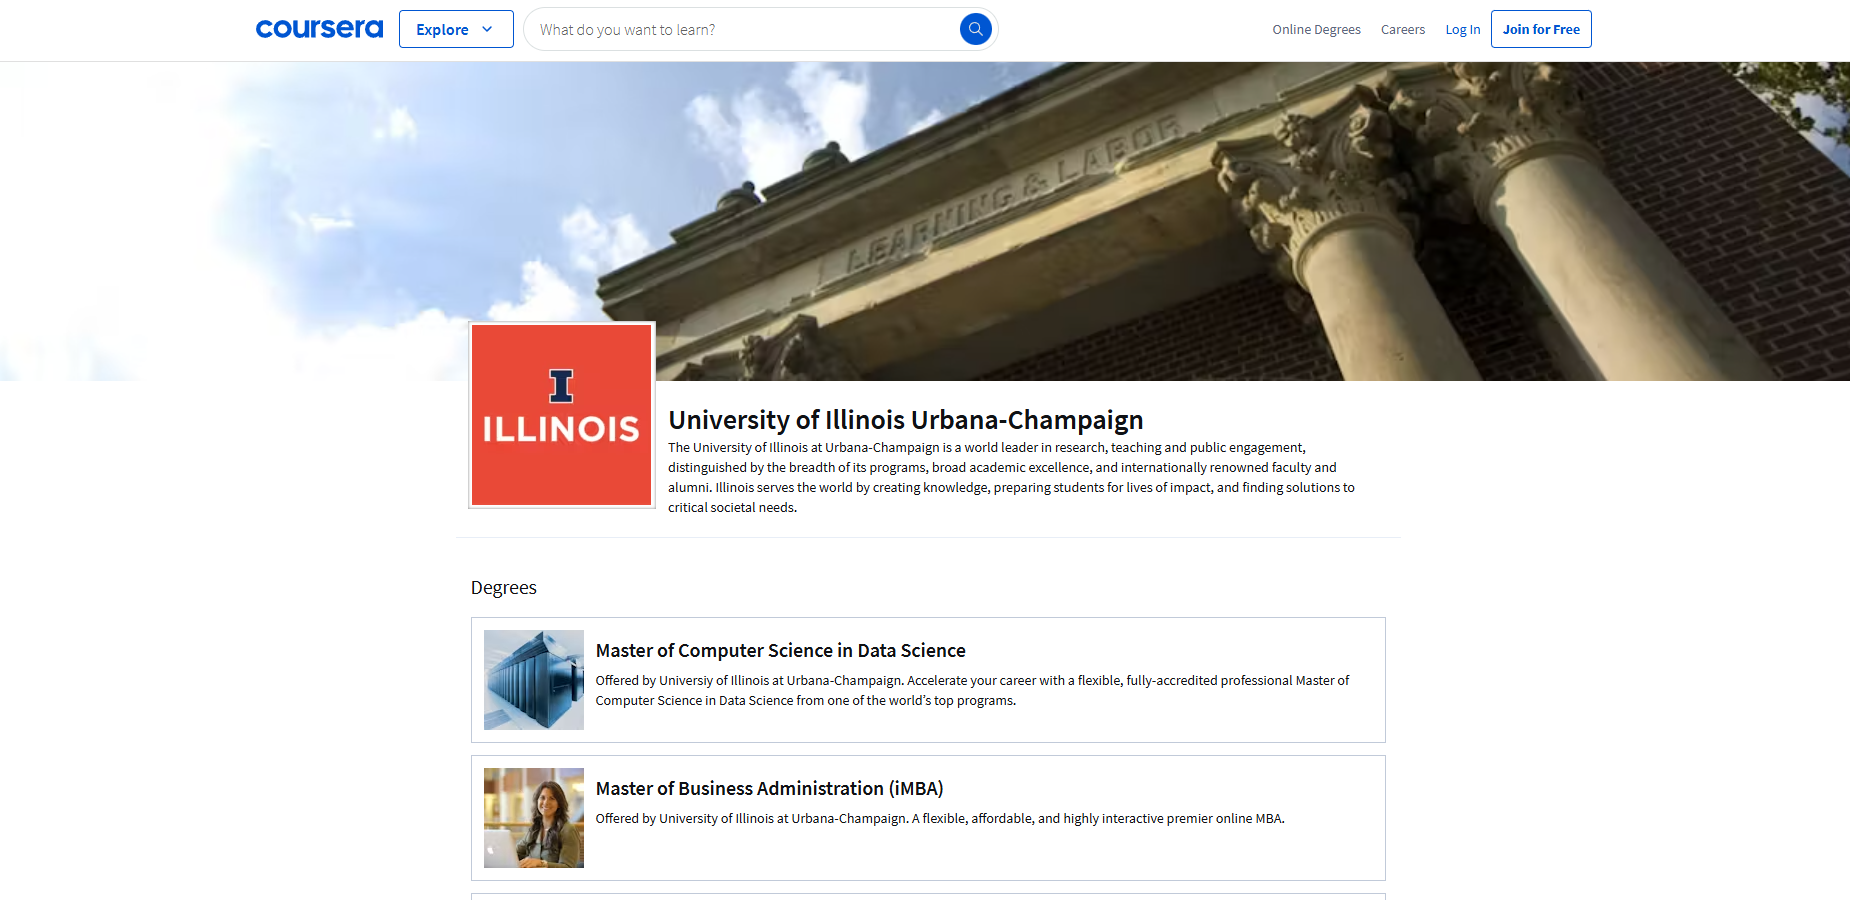Open the data center thumbnail image
The image size is (1850, 900).
(534, 680)
